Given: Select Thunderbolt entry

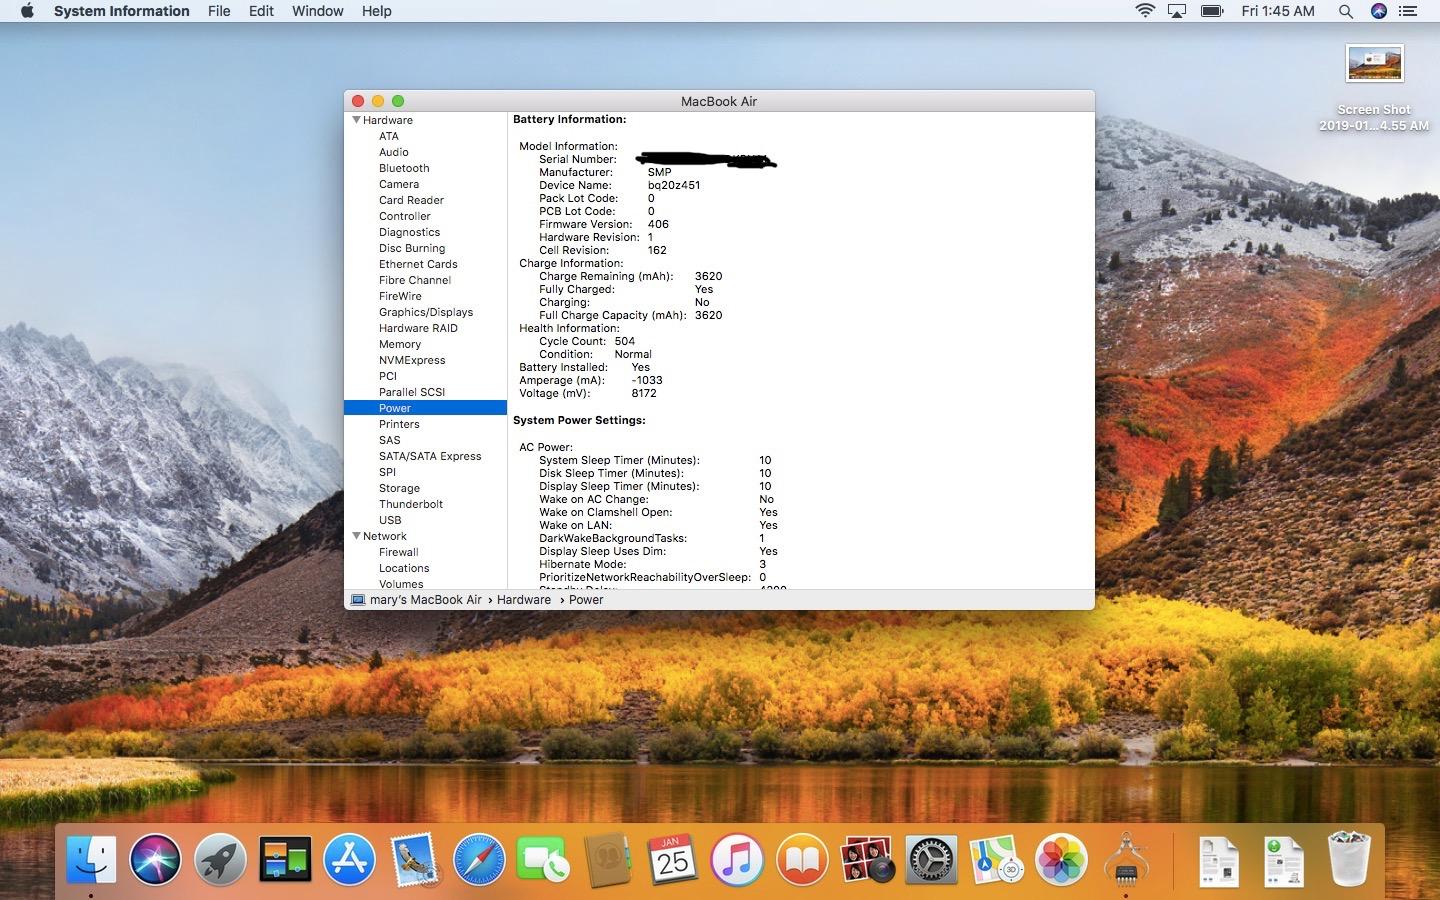Looking at the screenshot, I should tap(410, 504).
